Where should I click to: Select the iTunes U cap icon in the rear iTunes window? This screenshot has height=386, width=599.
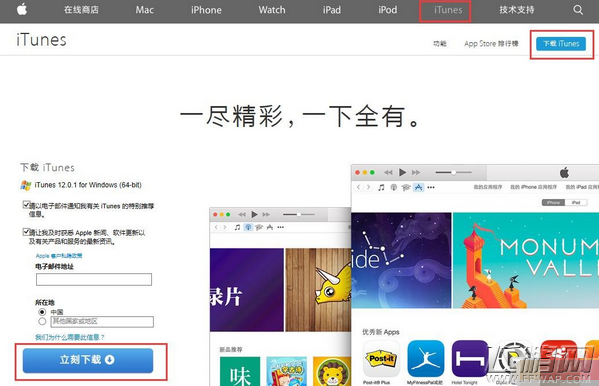259,227
